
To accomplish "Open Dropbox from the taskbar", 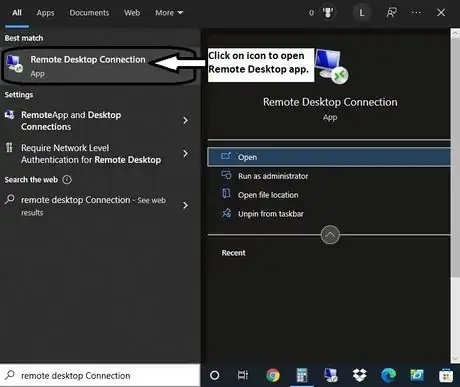I will (x=359, y=375).
